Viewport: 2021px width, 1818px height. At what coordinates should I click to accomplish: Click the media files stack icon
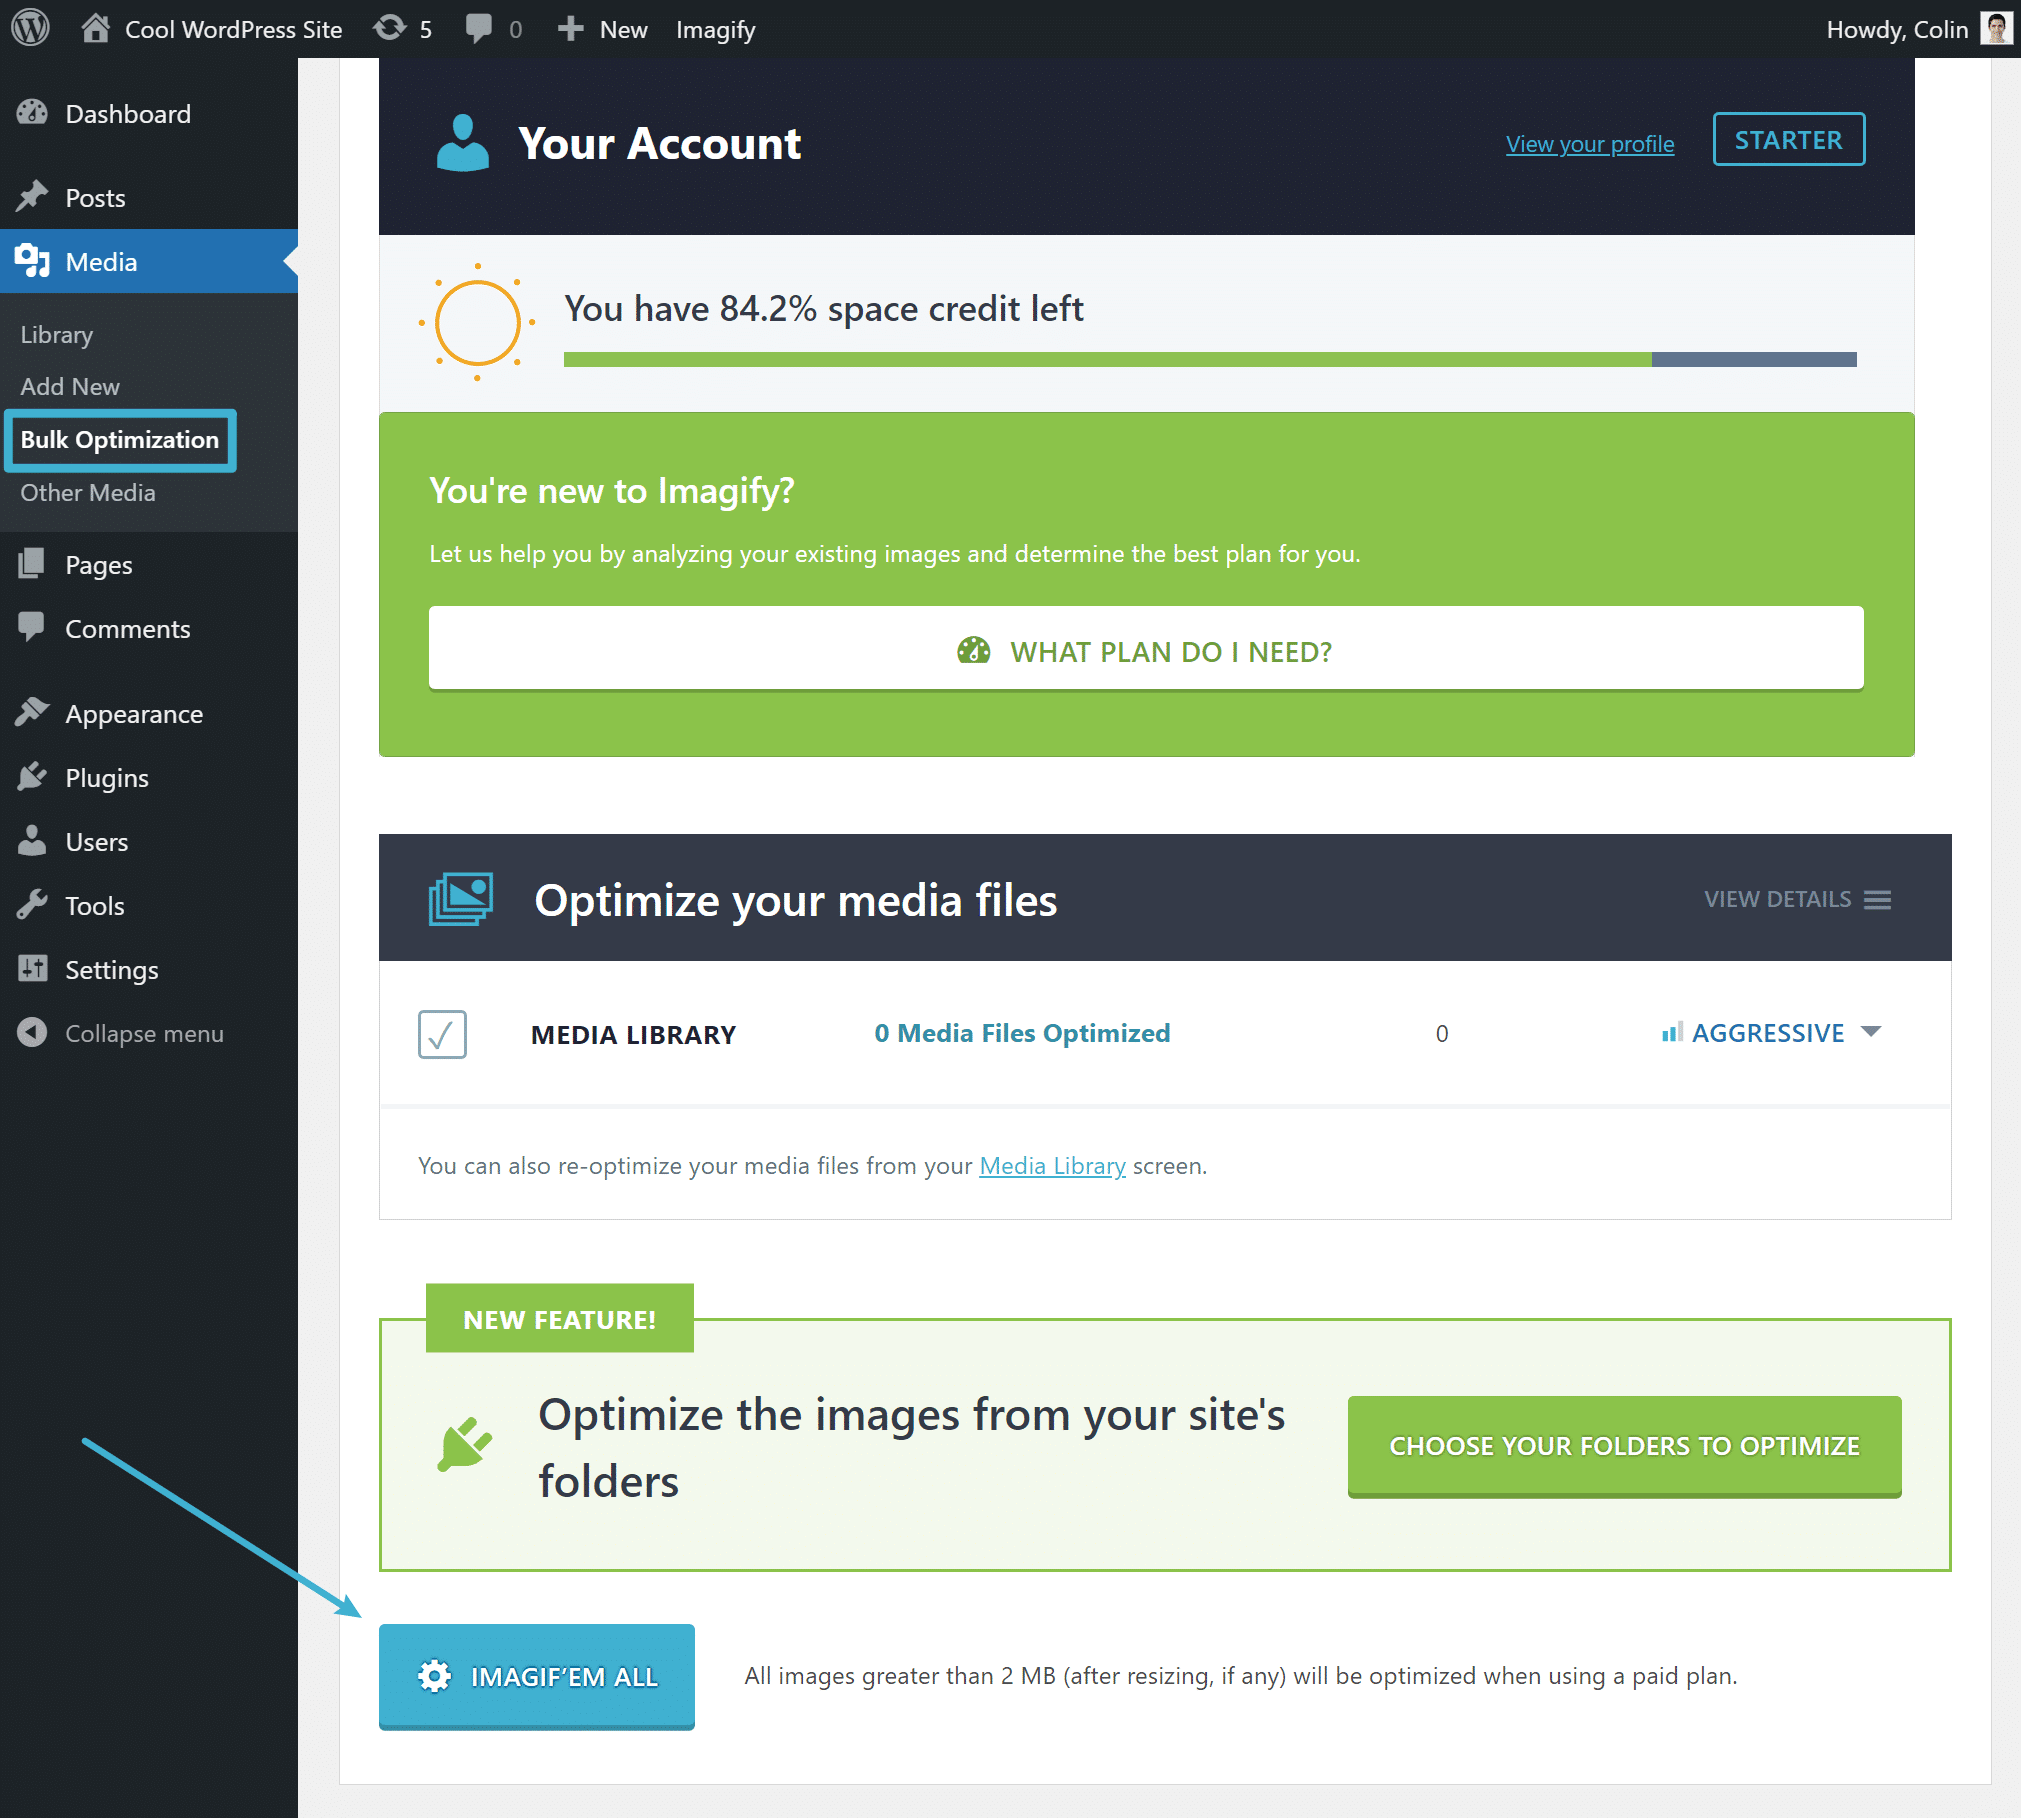tap(461, 898)
